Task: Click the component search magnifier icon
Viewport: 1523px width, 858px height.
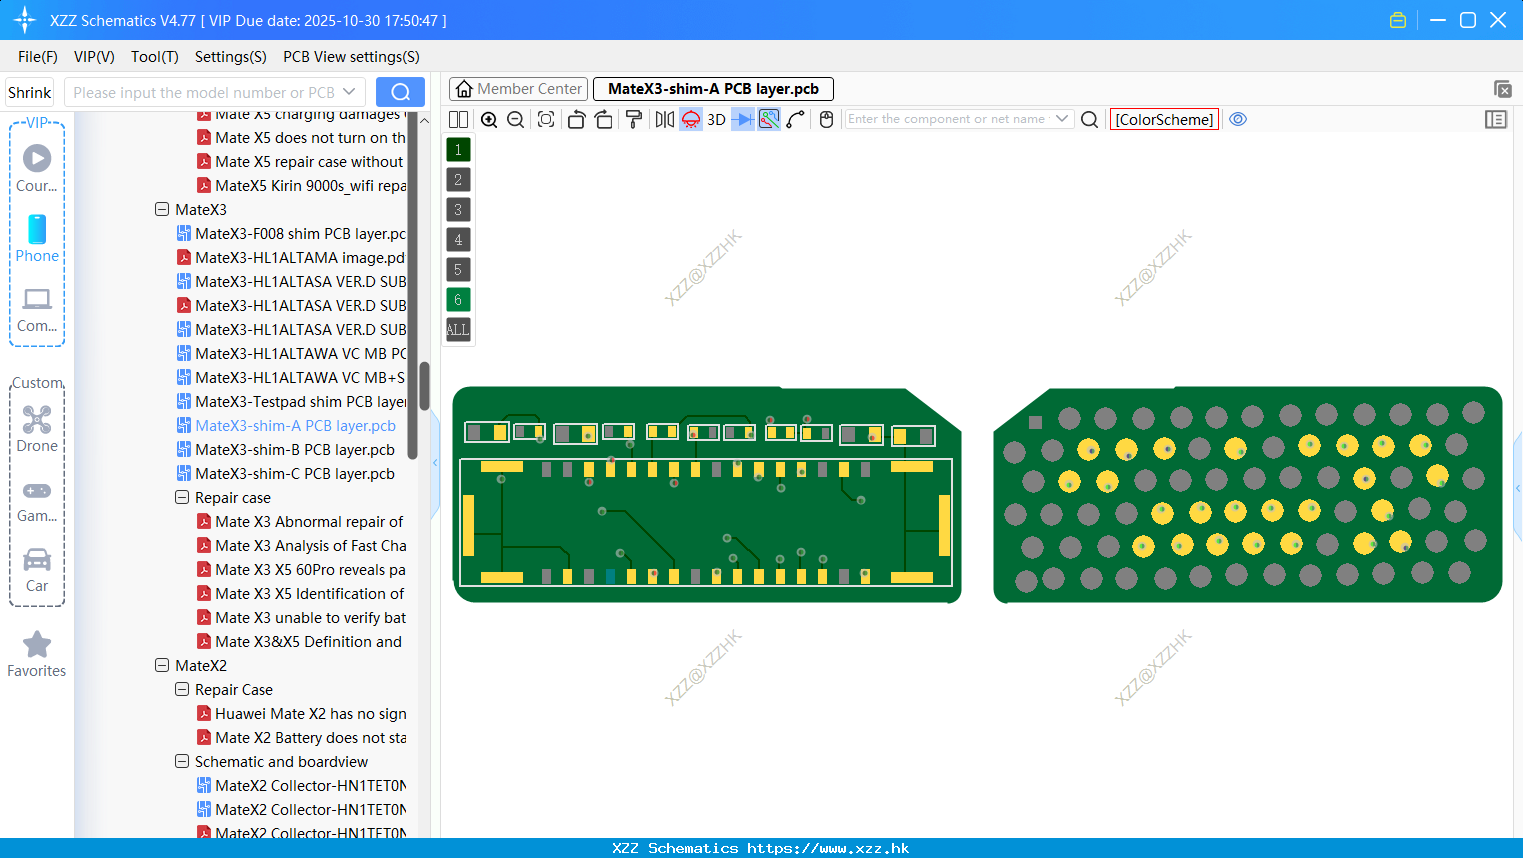Action: [1090, 119]
